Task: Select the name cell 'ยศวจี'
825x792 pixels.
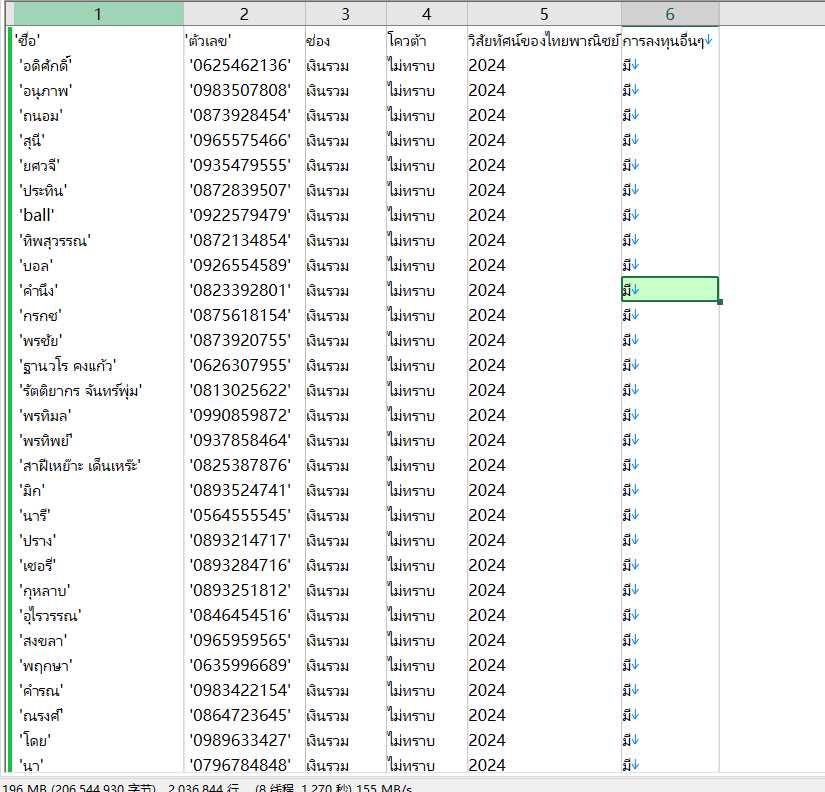Action: [98, 166]
